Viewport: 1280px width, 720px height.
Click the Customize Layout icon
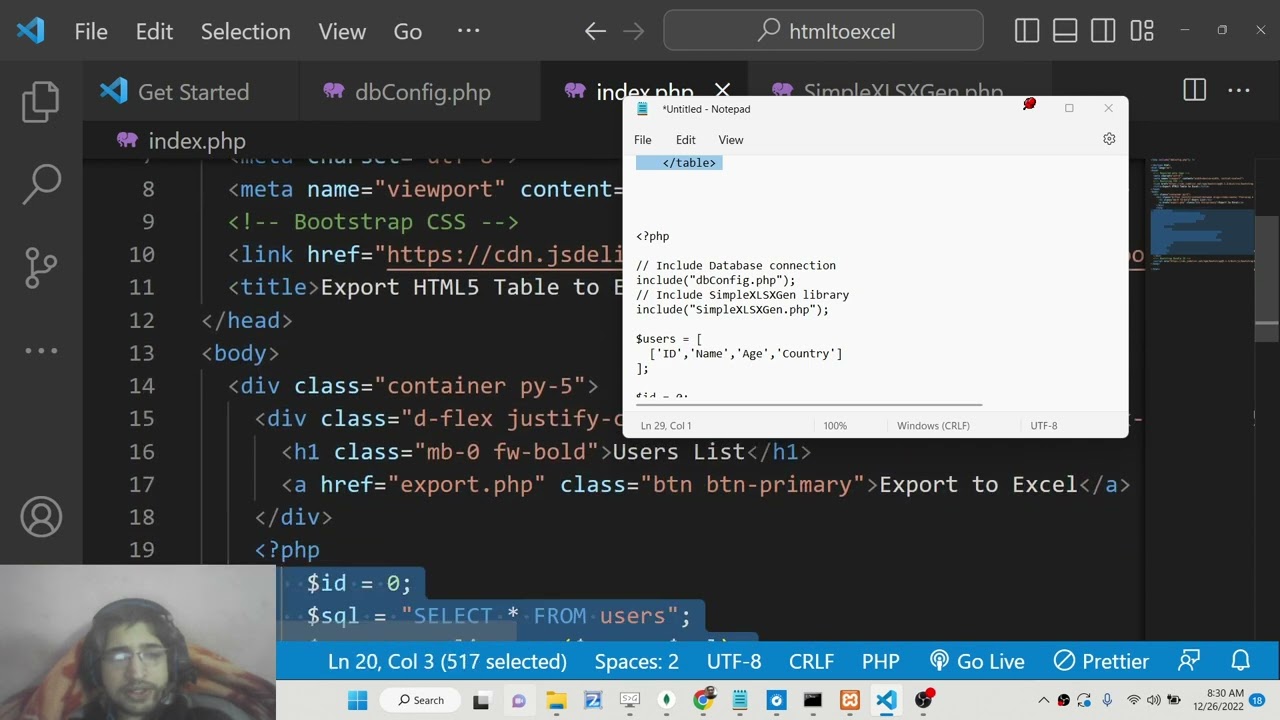[x=1142, y=31]
